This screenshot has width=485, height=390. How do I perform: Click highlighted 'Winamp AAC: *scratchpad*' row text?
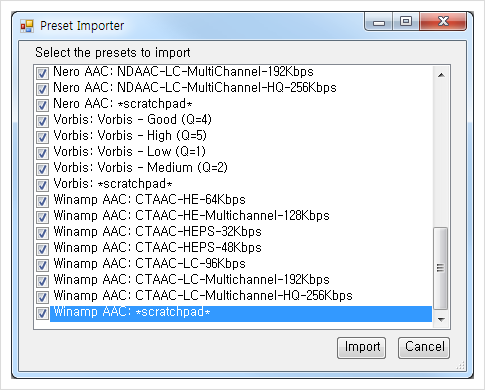click(x=132, y=312)
